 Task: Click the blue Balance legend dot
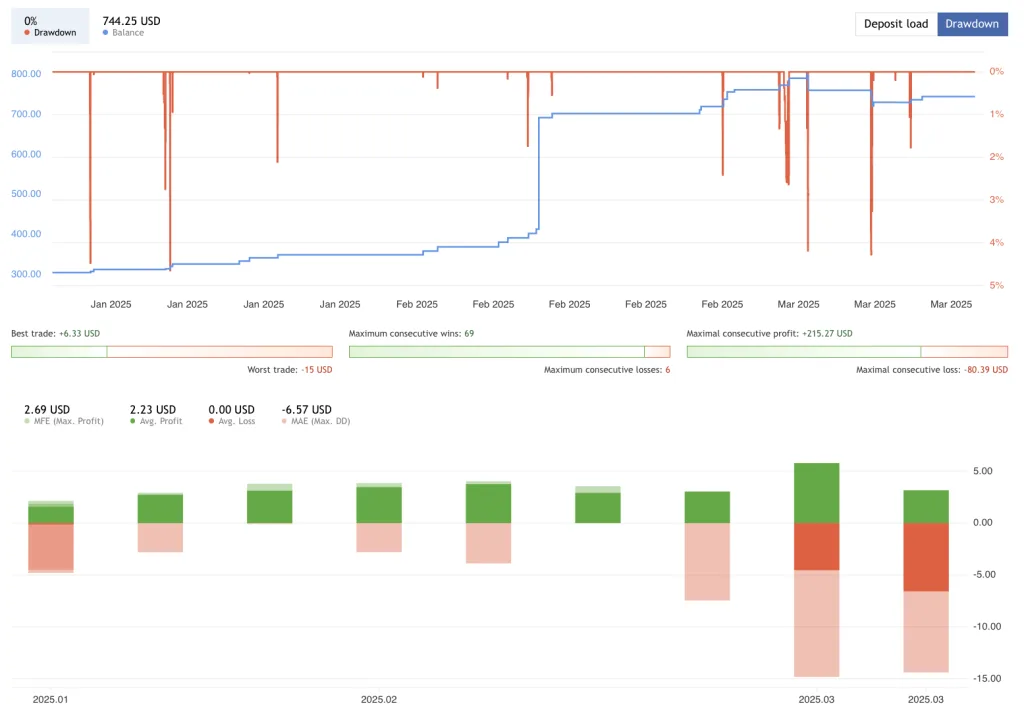tap(108, 32)
